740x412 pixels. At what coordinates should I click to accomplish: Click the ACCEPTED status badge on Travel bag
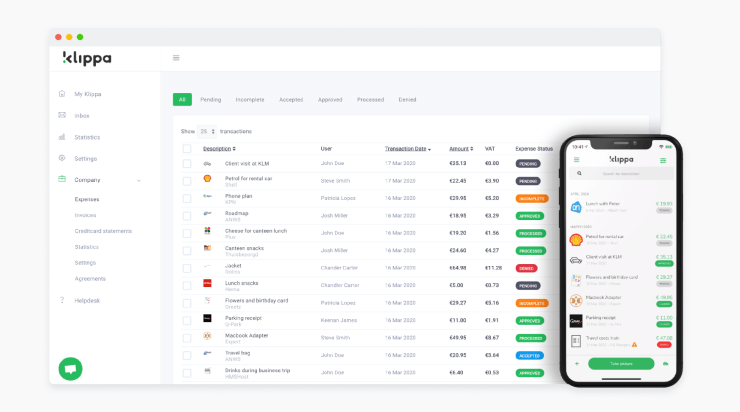click(530, 356)
